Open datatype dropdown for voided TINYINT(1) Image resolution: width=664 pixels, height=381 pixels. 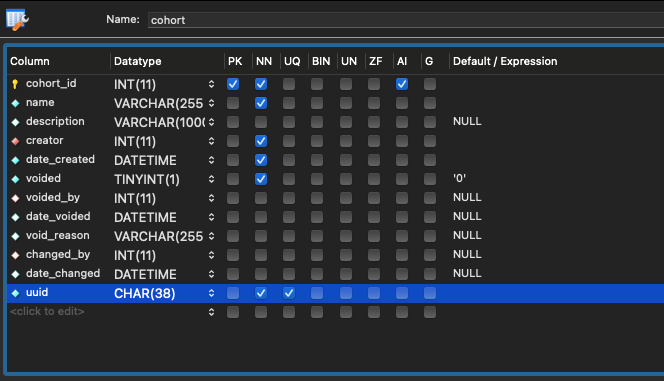211,179
